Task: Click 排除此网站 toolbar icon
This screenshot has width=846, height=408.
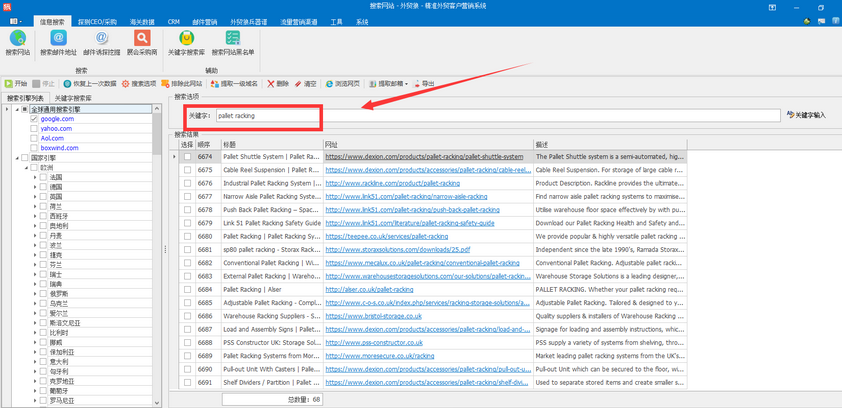Action: click(181, 84)
